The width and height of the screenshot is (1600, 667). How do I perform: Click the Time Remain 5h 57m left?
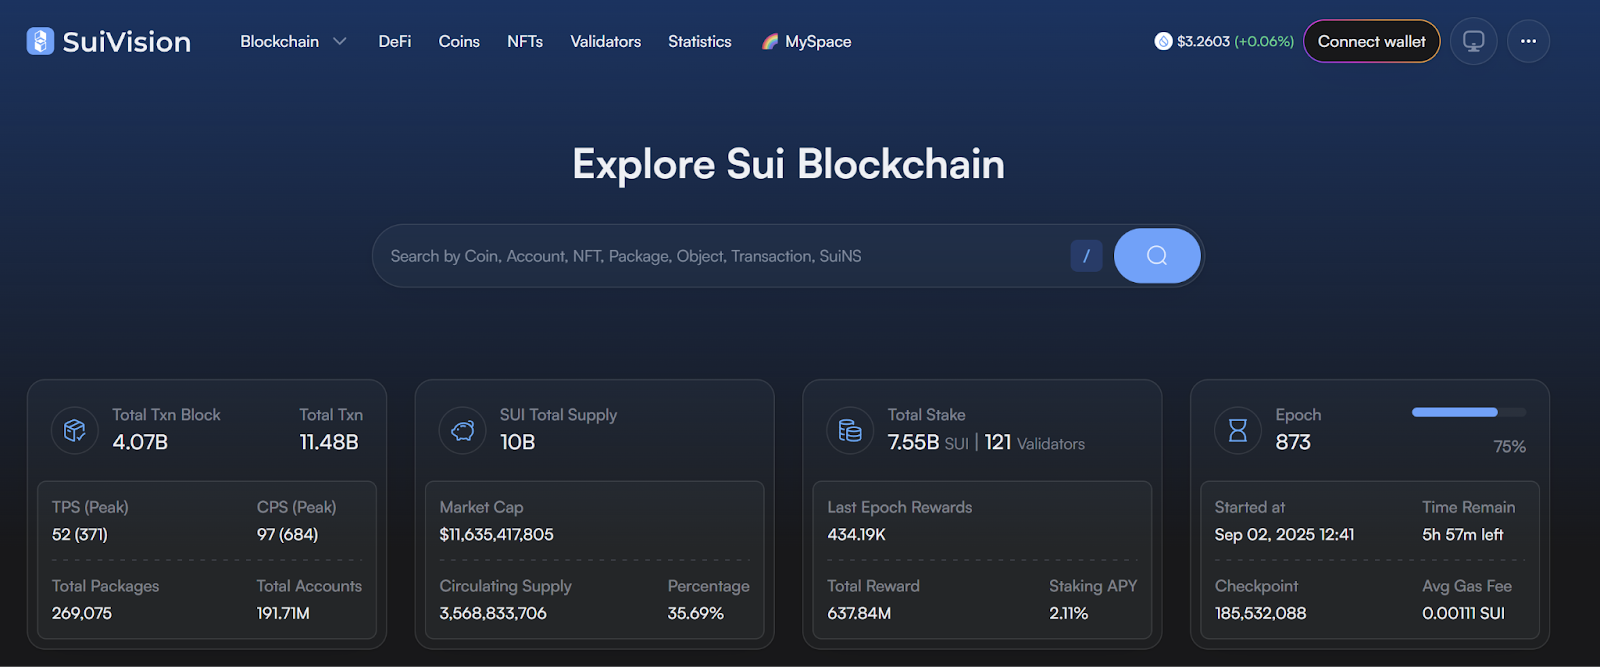tap(1463, 535)
